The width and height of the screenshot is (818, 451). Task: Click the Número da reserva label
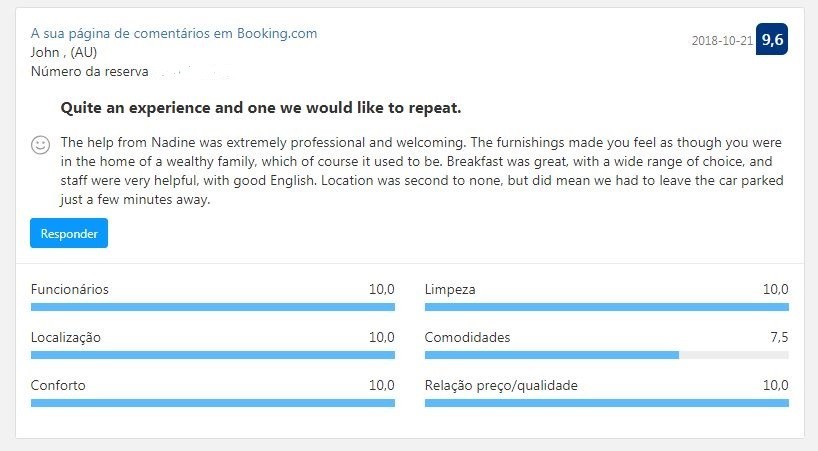(x=90, y=72)
